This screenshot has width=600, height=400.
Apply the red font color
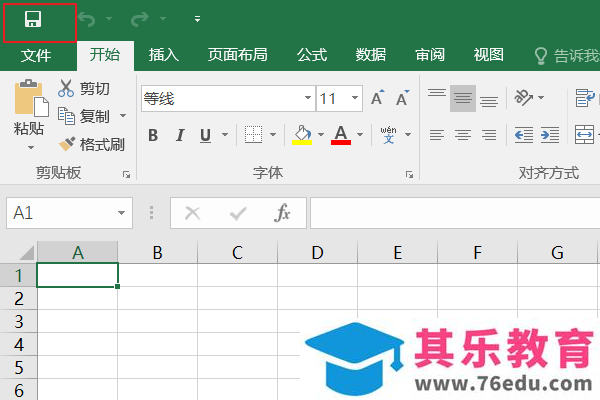(x=341, y=135)
